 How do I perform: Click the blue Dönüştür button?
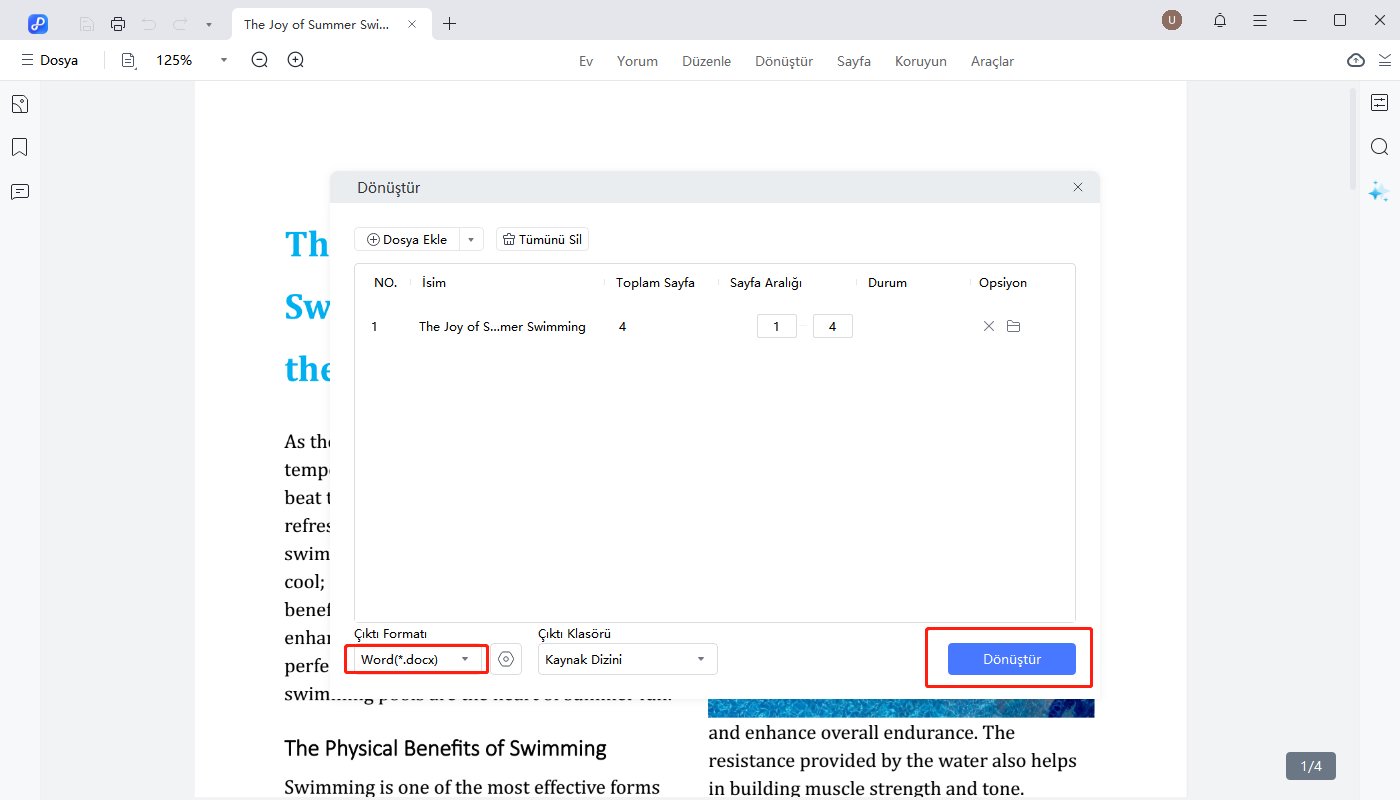(x=1011, y=659)
